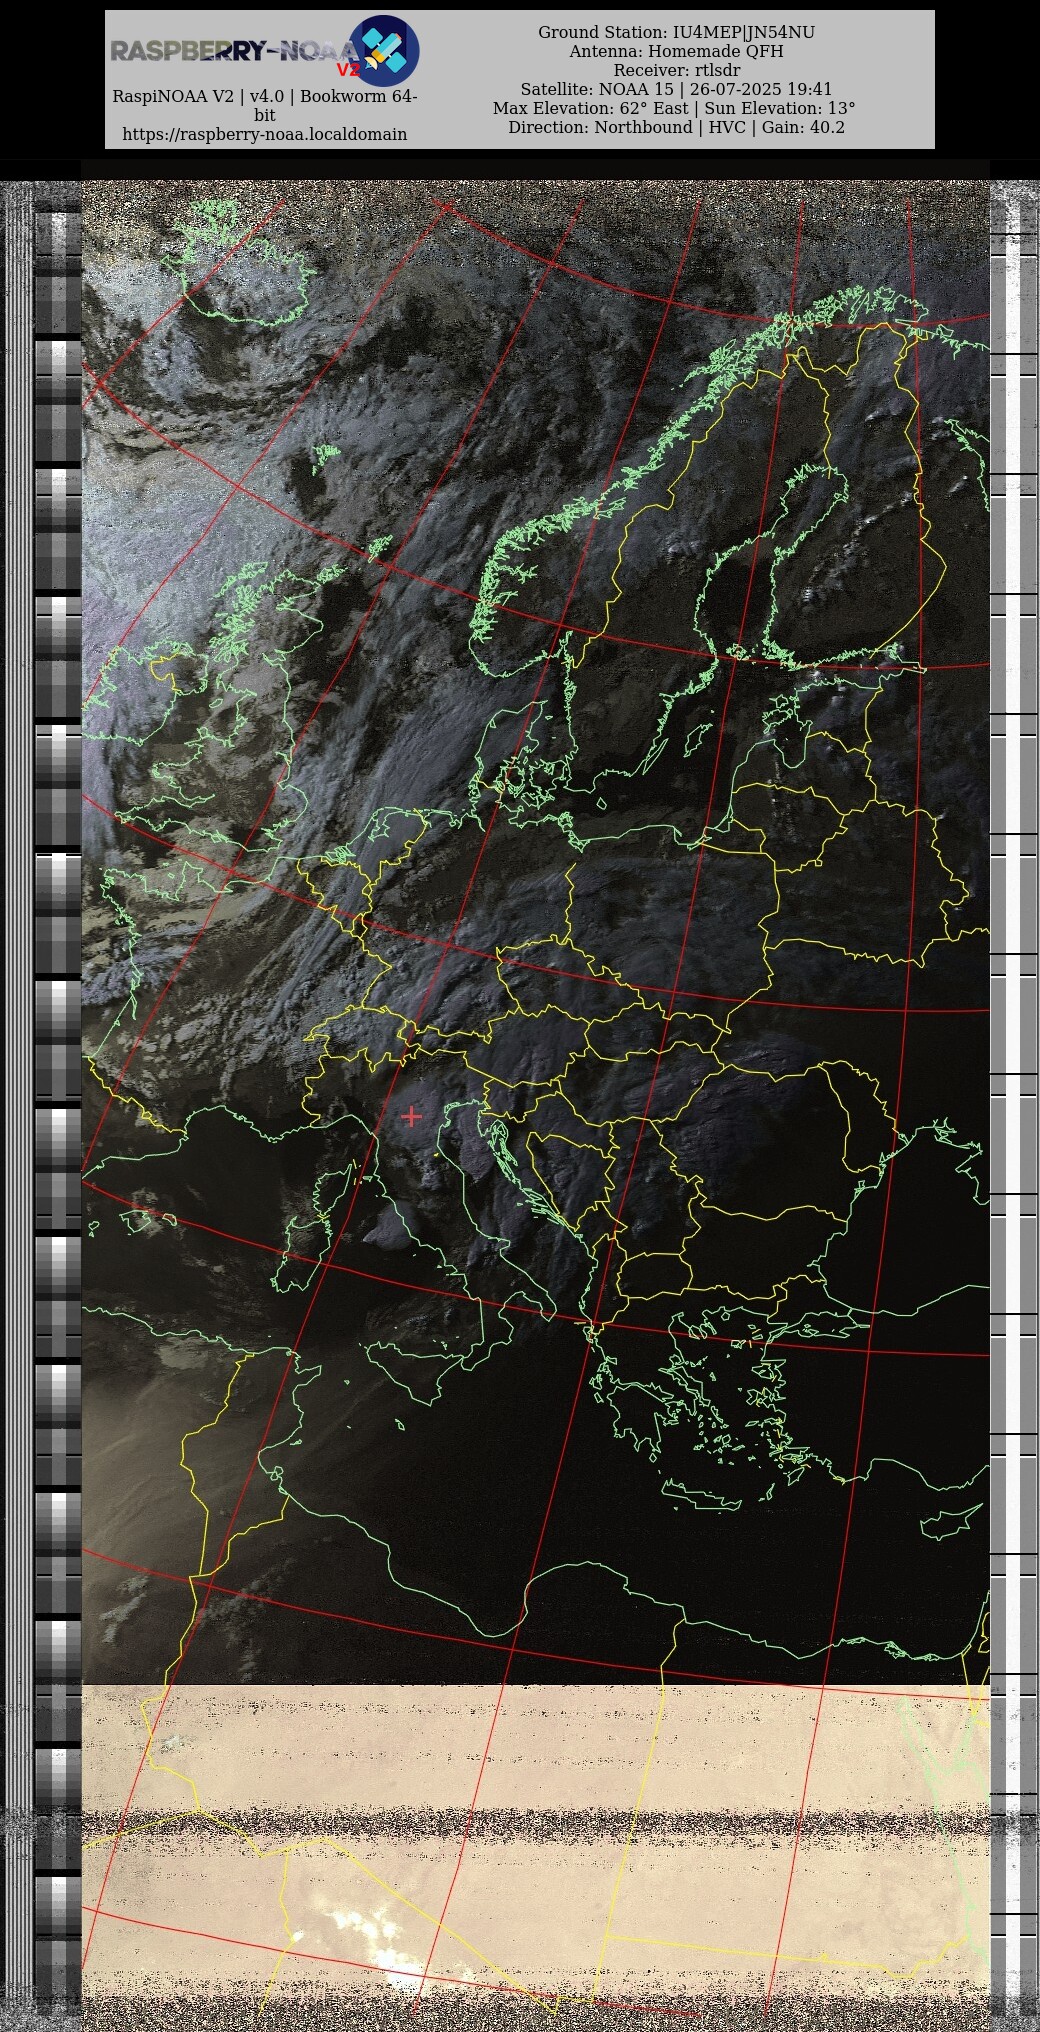Click the 'Receiver: rtlsdr' line
The image size is (1040, 2032).
click(x=676, y=70)
